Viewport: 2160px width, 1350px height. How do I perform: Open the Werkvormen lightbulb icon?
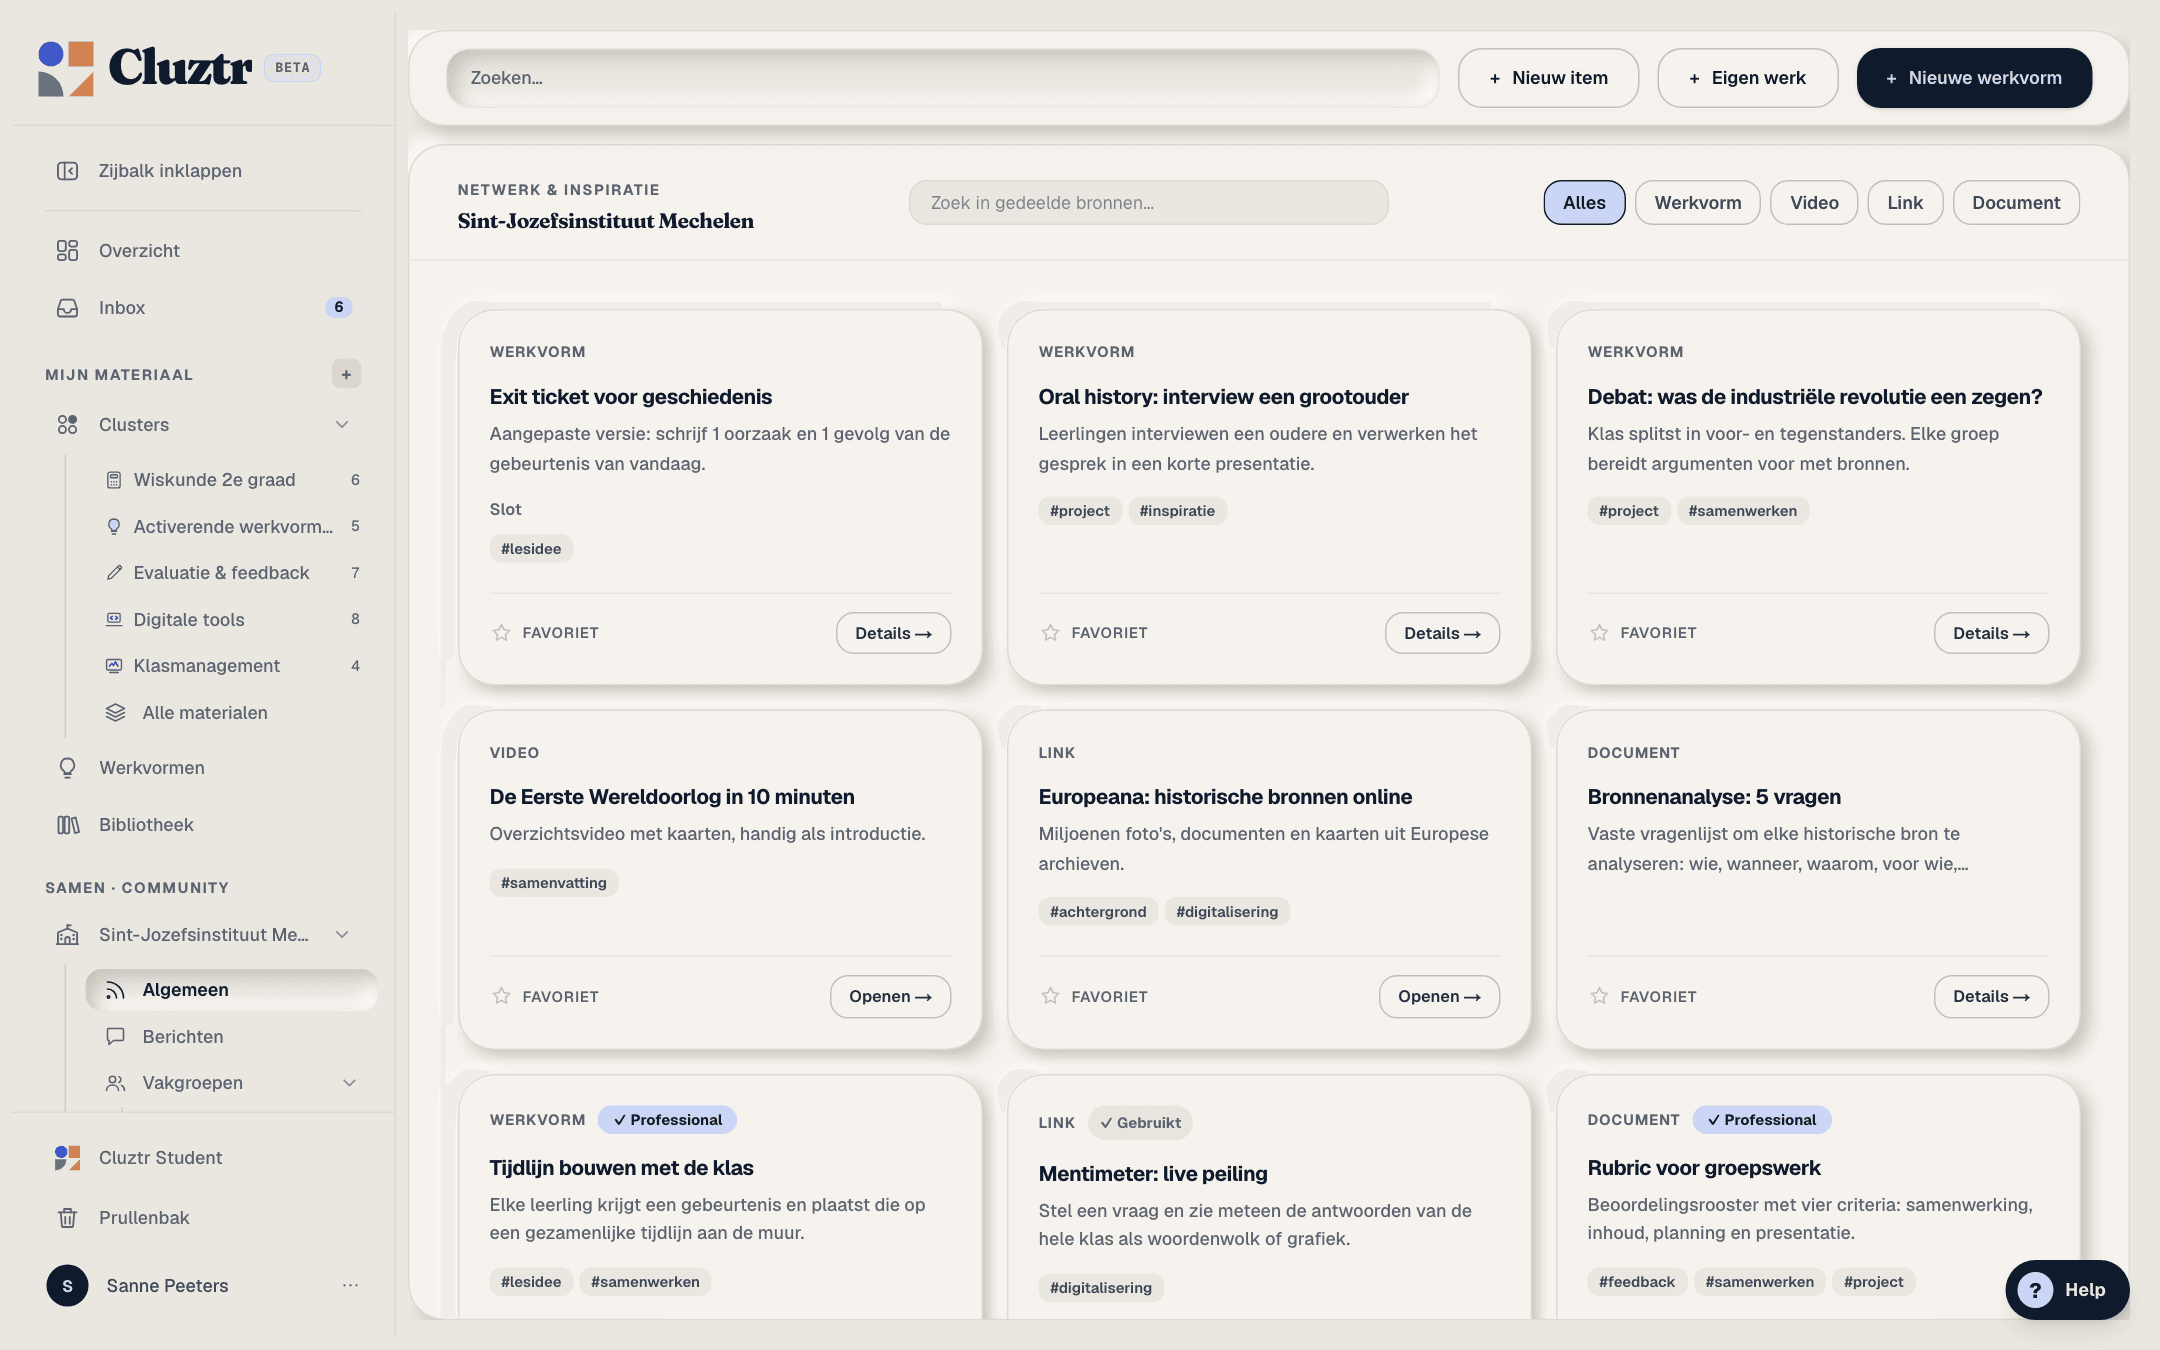coord(67,768)
